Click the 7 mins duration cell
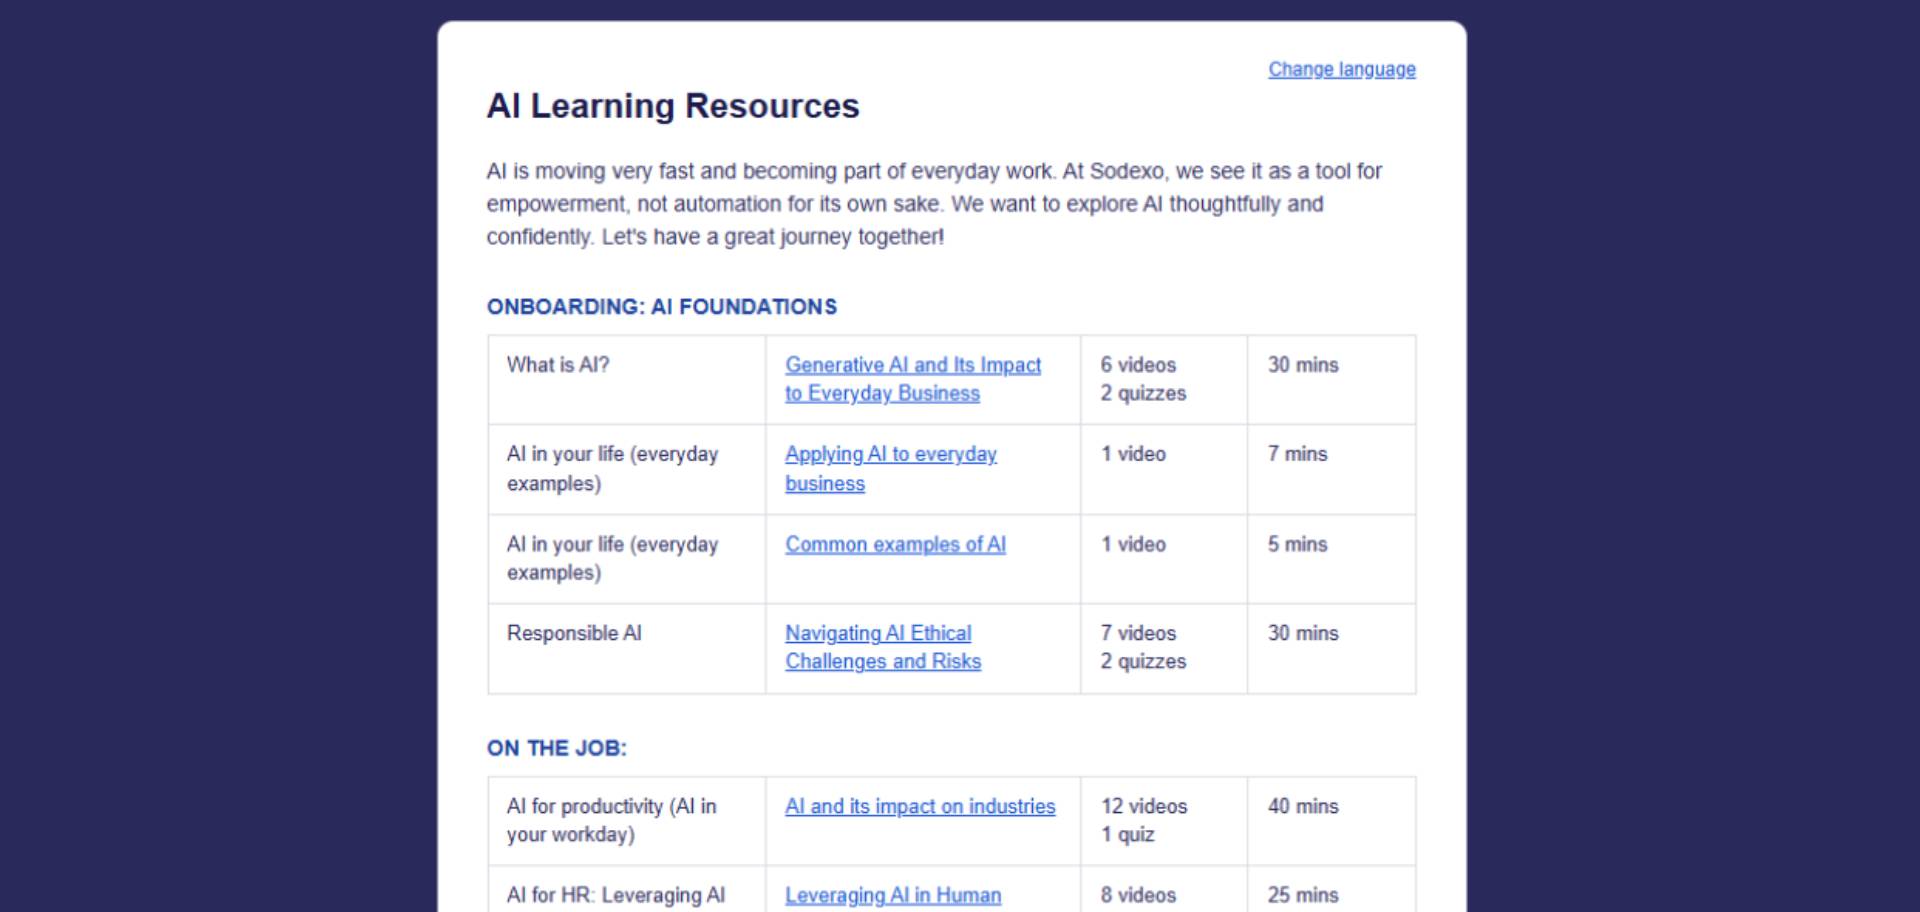The height and width of the screenshot is (912, 1920). [1331, 470]
